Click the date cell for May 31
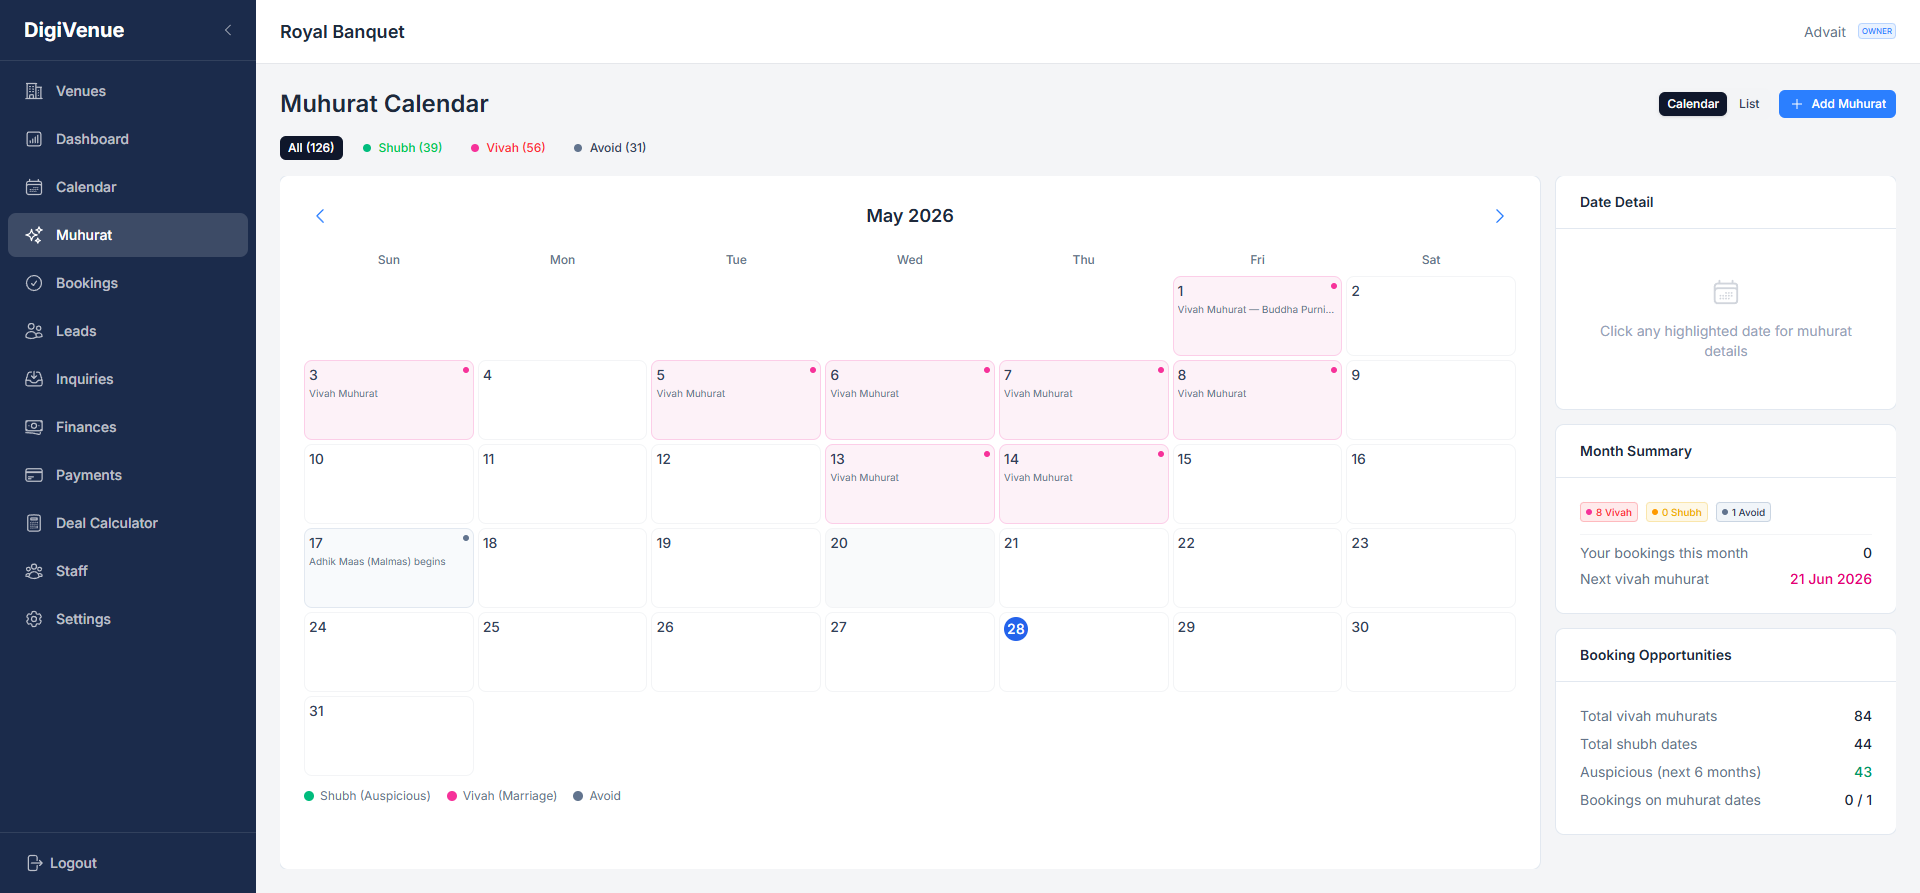The image size is (1920, 893). (389, 736)
